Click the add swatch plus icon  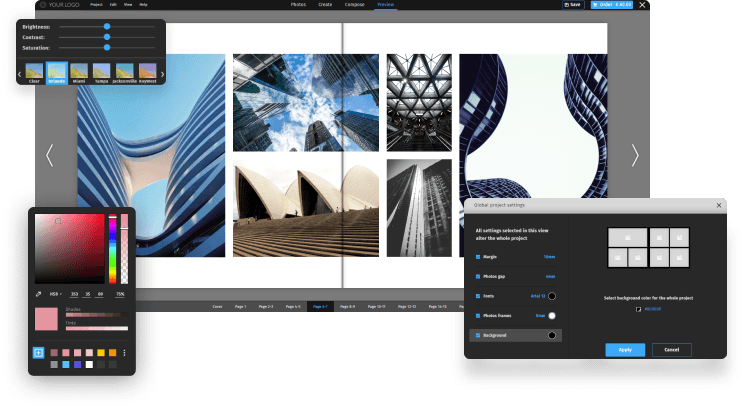(x=38, y=353)
